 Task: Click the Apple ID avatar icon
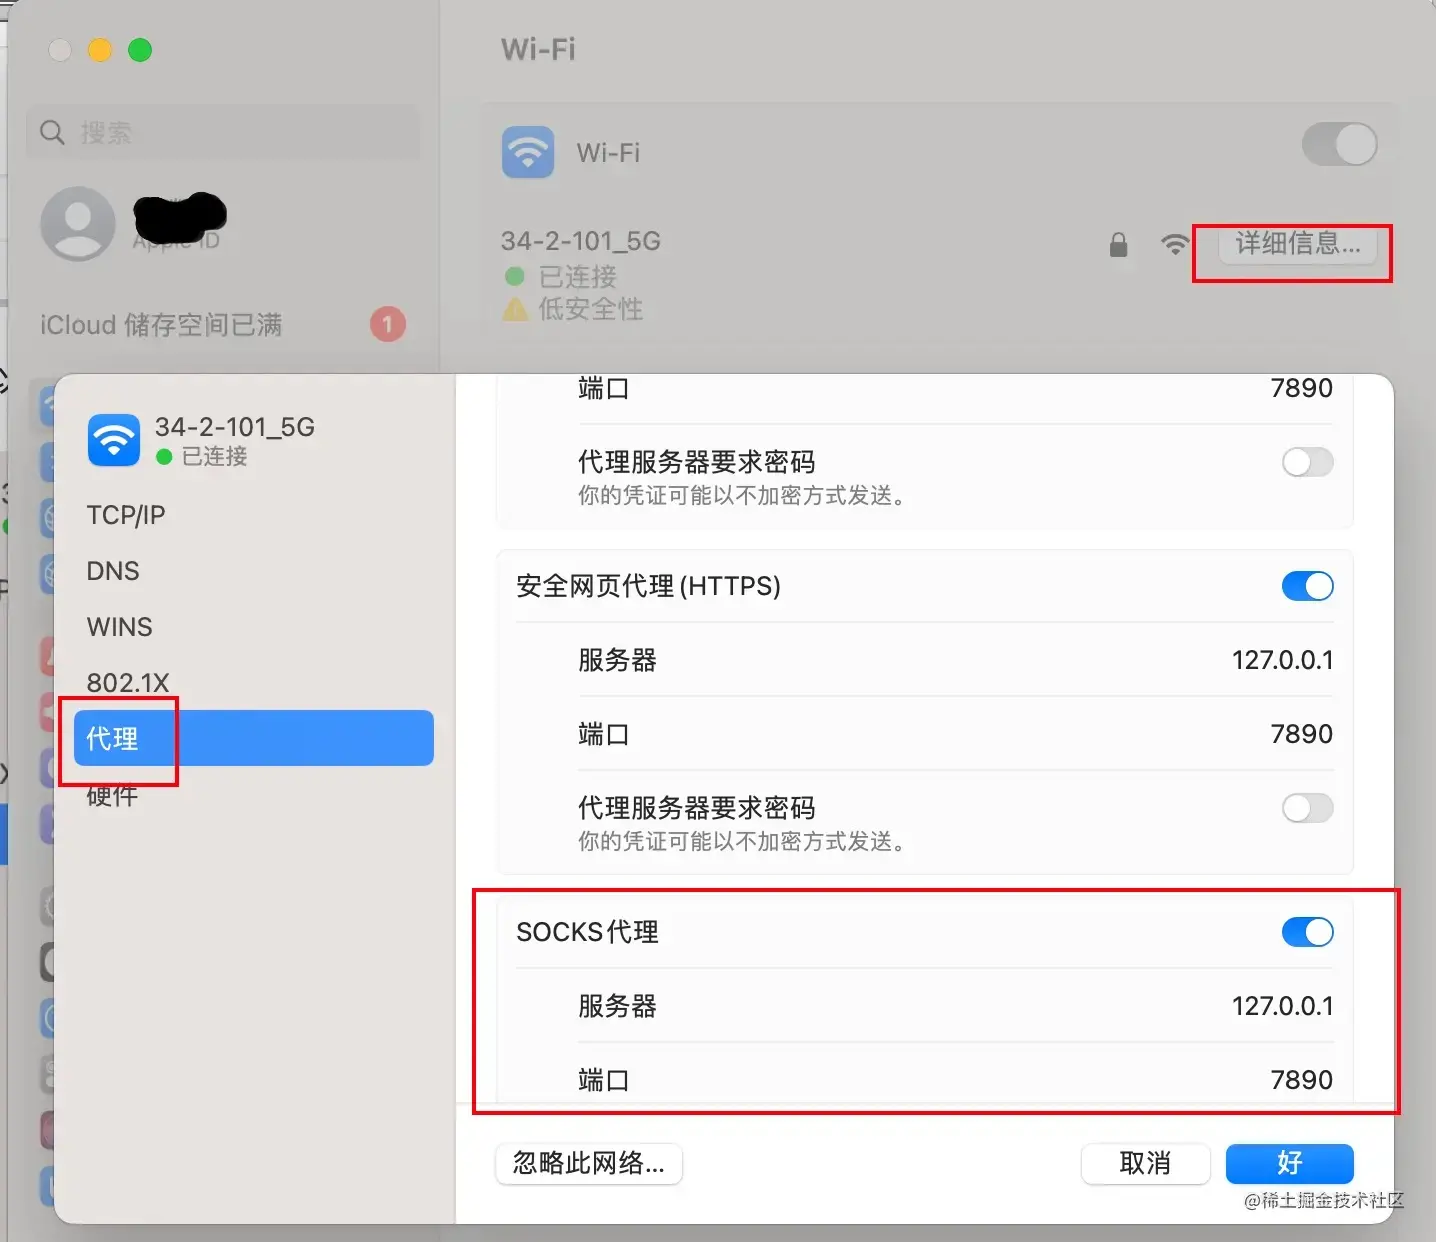[x=77, y=224]
